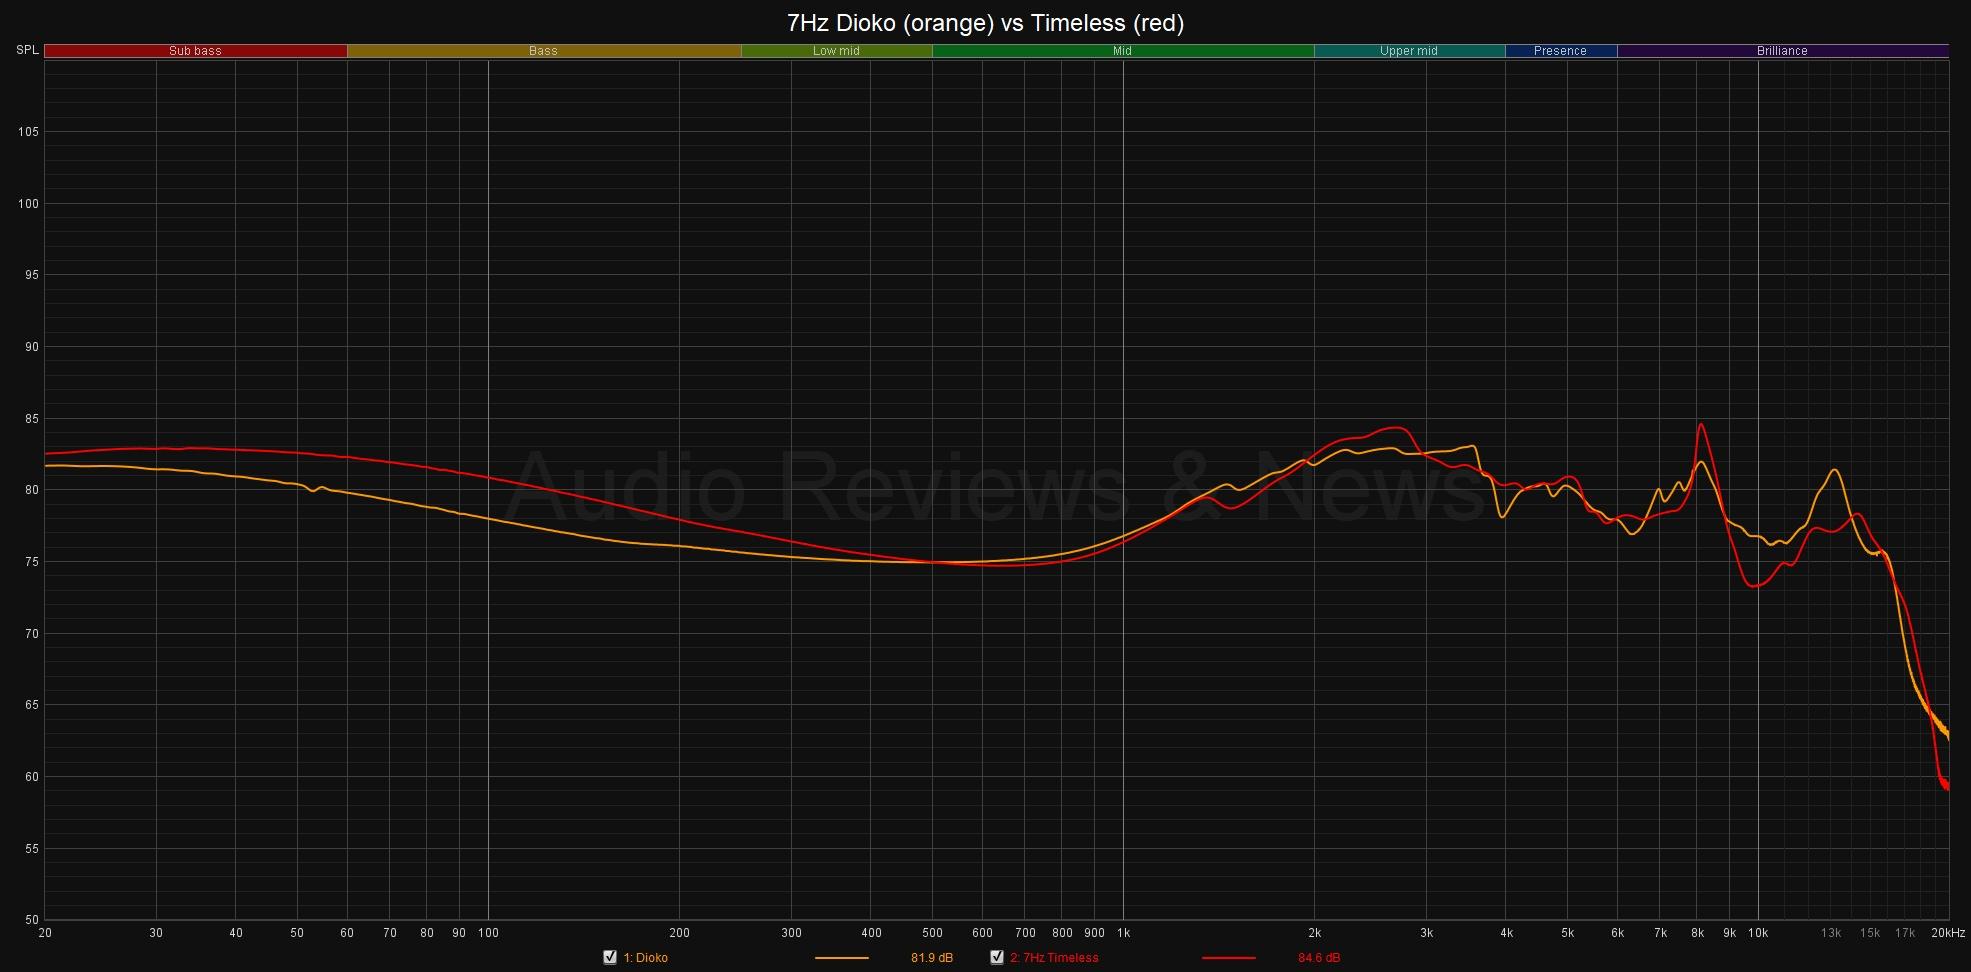Viewport: 1971px width, 972px height.
Task: Select the Presence frequency band
Action: 1560,51
